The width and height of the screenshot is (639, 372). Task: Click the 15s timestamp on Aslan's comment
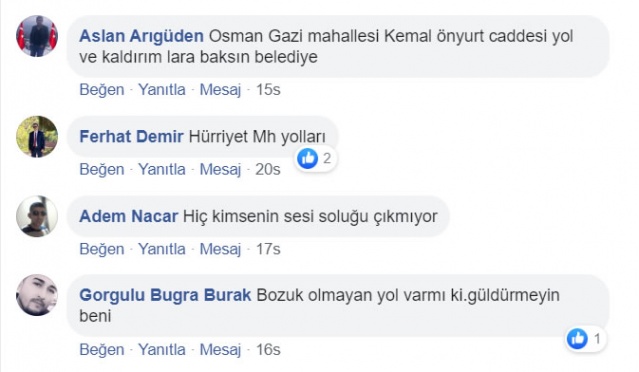coord(268,90)
